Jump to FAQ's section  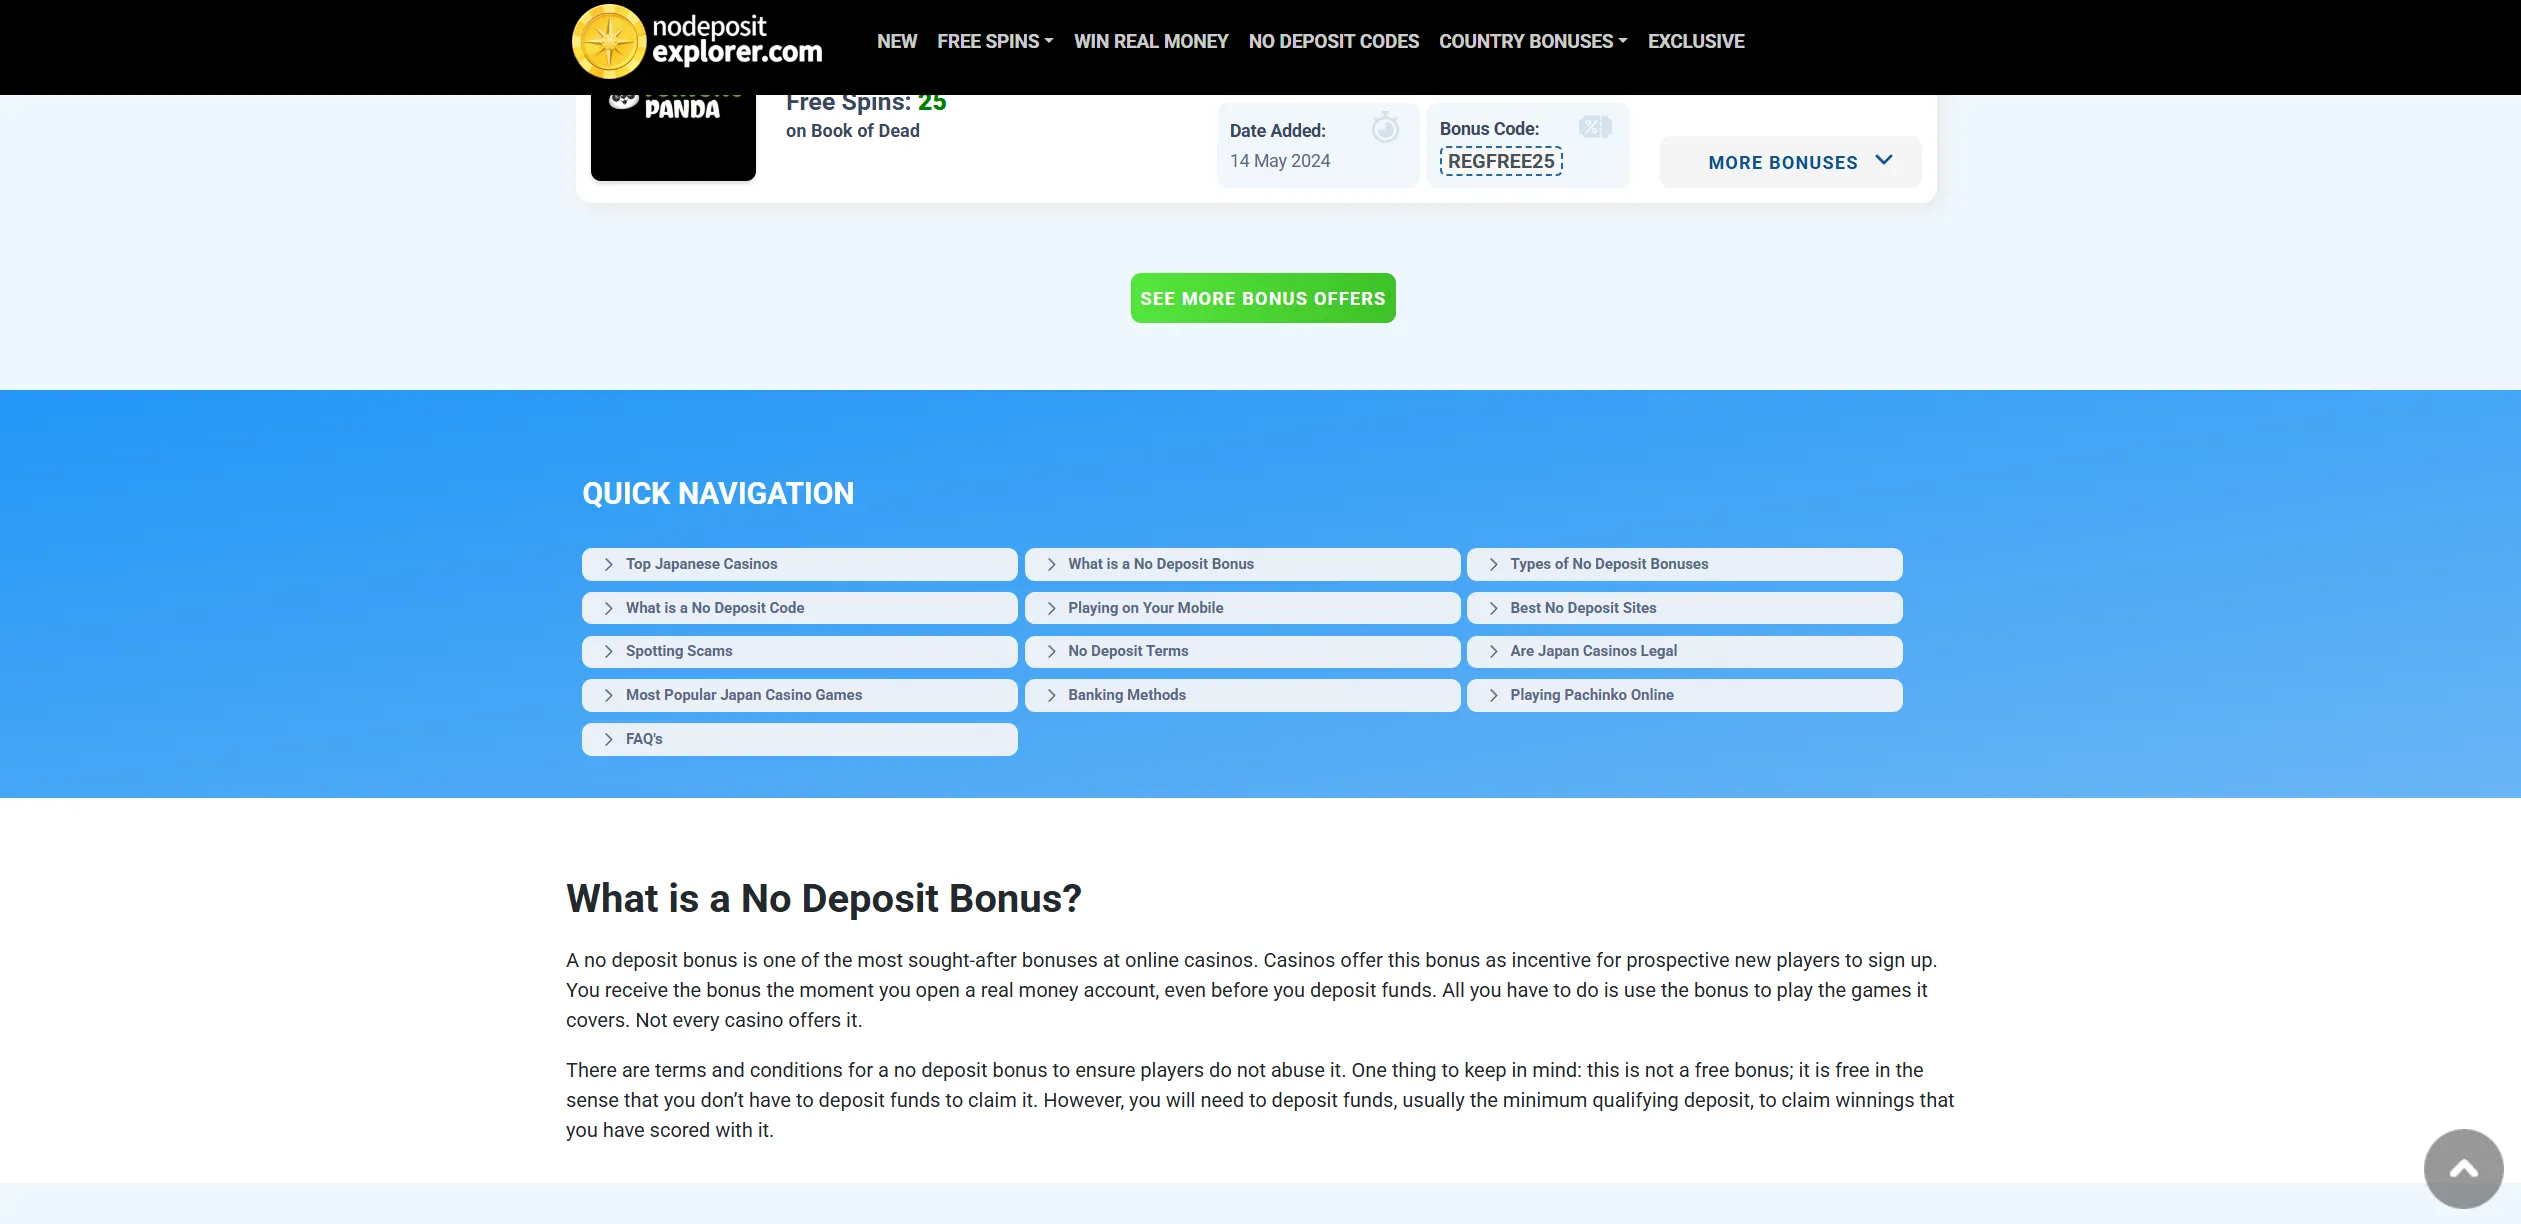799,739
